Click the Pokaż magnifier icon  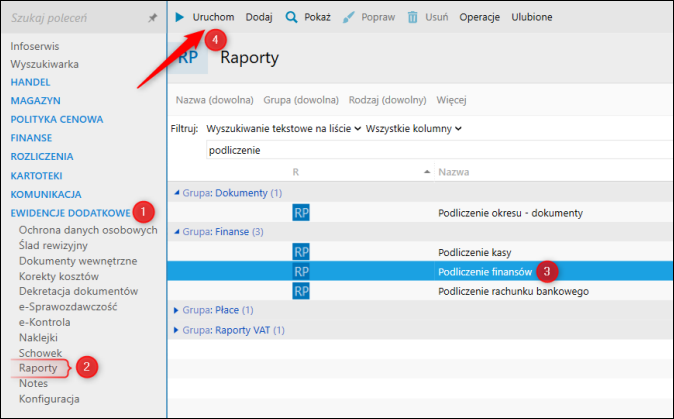point(291,17)
